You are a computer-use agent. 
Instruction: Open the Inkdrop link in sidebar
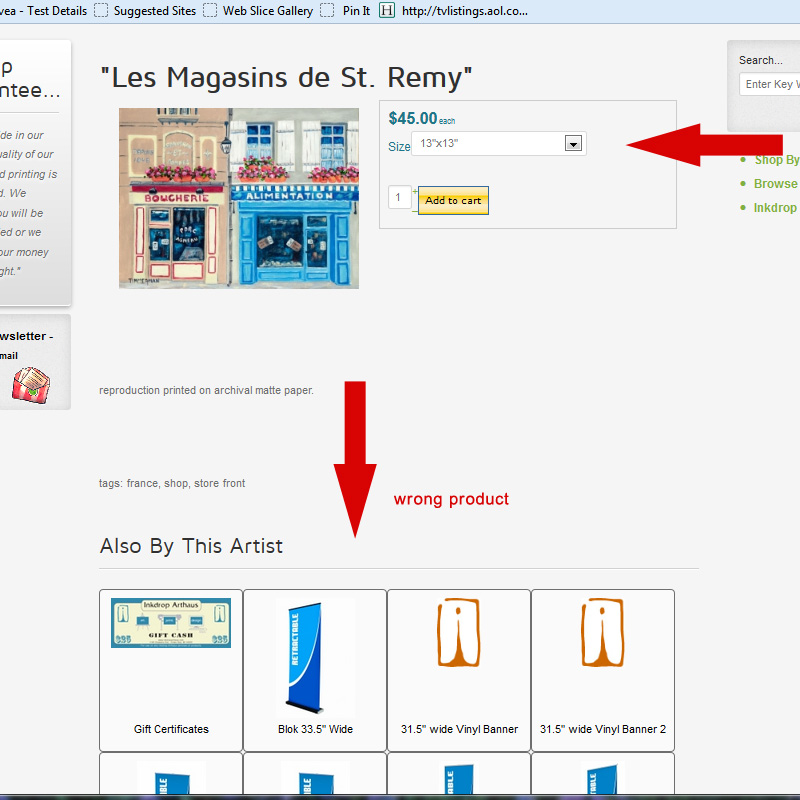(775, 208)
